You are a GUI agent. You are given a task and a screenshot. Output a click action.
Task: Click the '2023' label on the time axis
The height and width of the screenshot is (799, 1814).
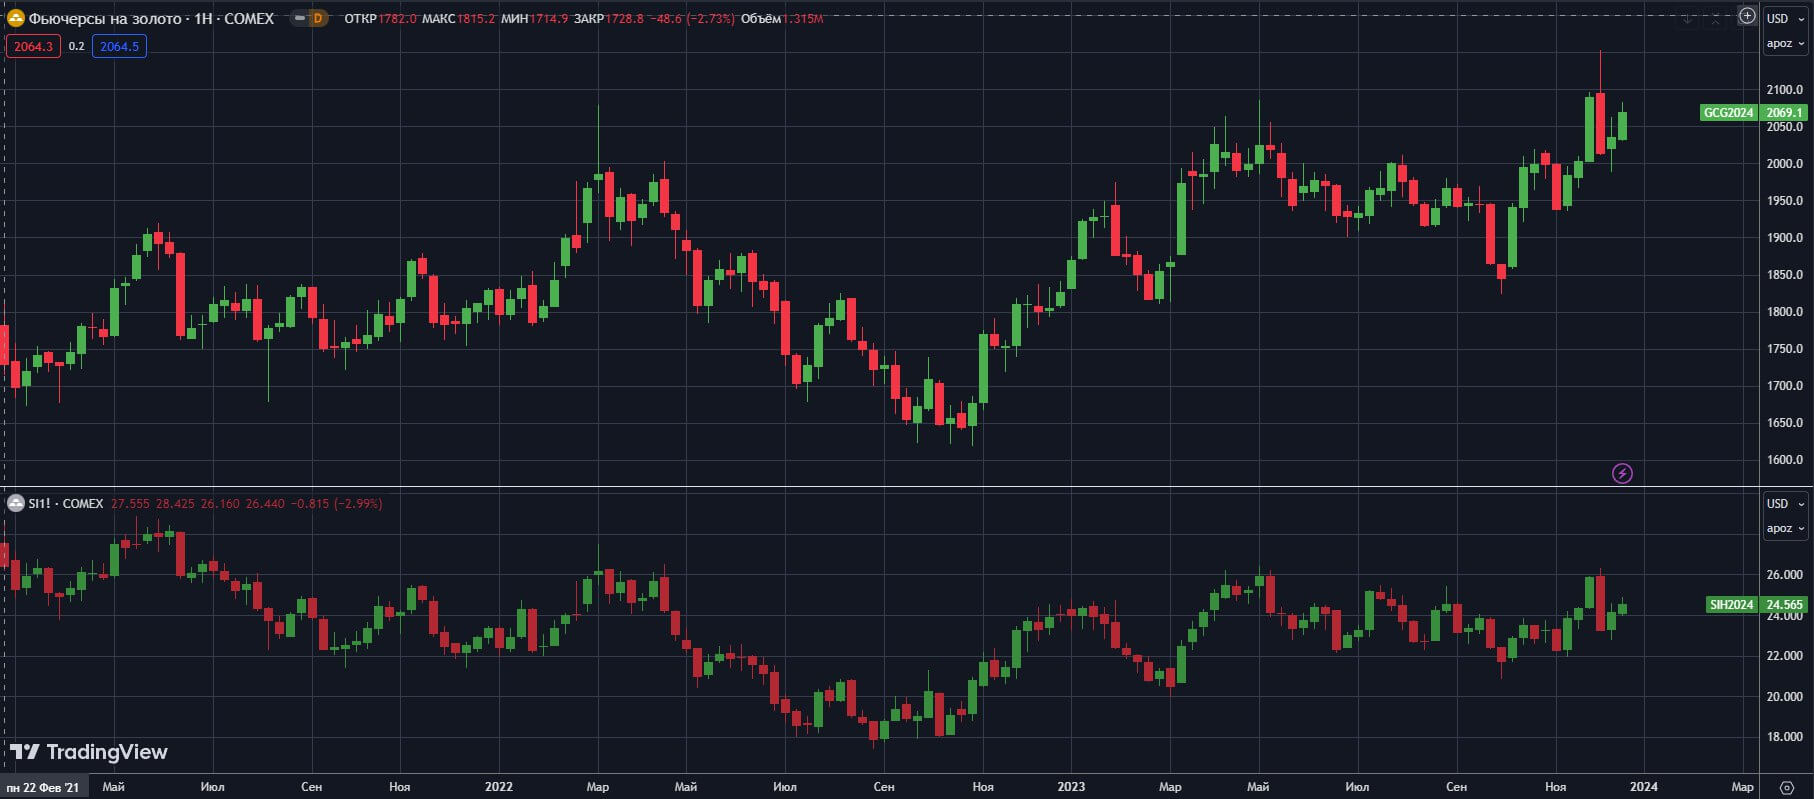click(x=1071, y=787)
